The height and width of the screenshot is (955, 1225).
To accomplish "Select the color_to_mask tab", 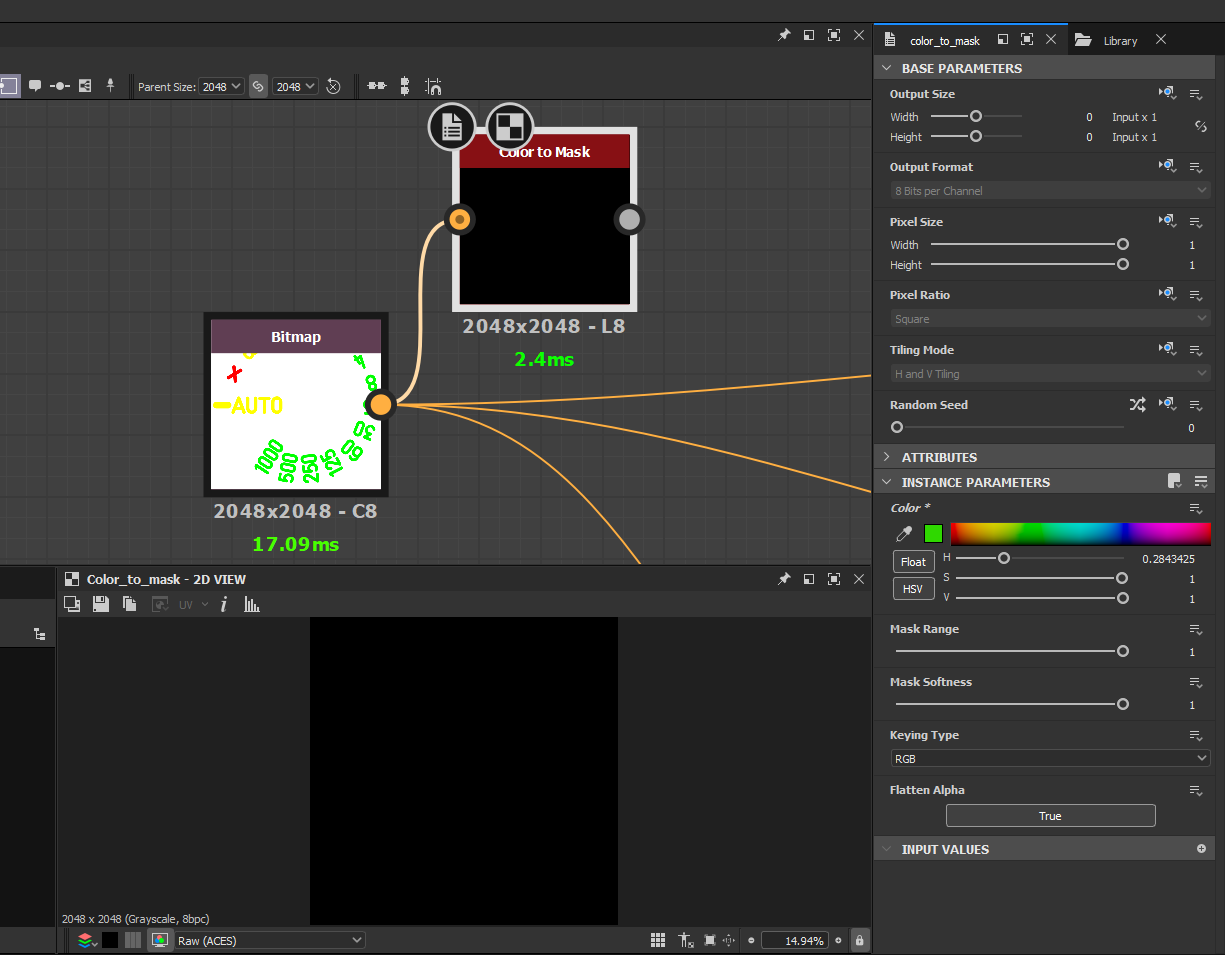I will (x=945, y=40).
